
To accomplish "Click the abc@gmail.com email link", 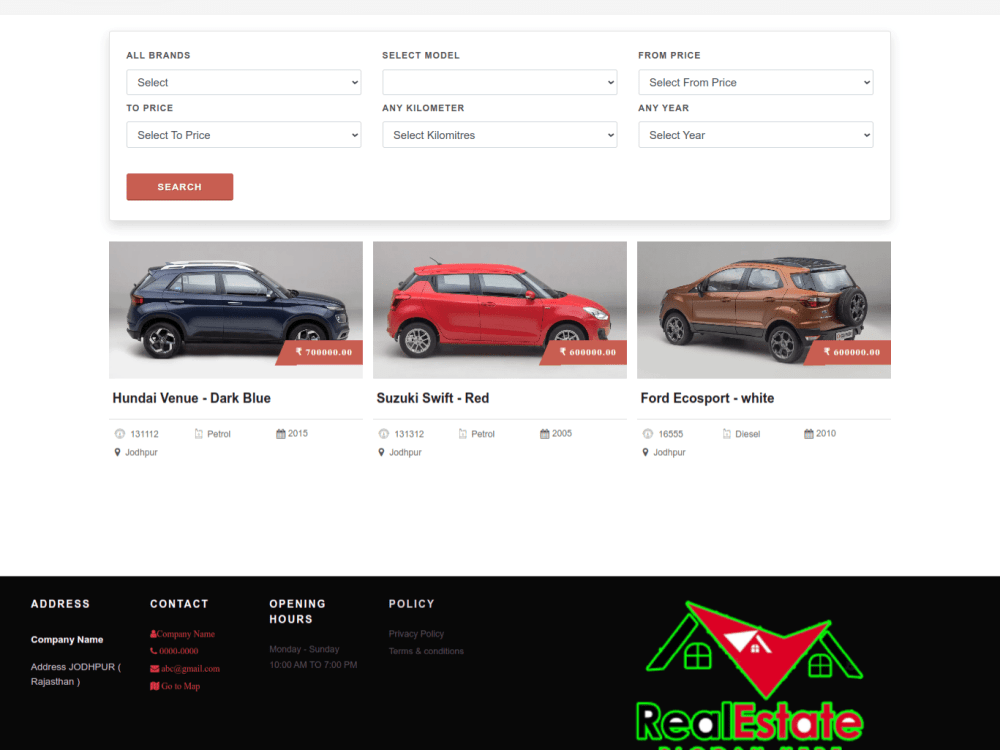I will pos(190,669).
